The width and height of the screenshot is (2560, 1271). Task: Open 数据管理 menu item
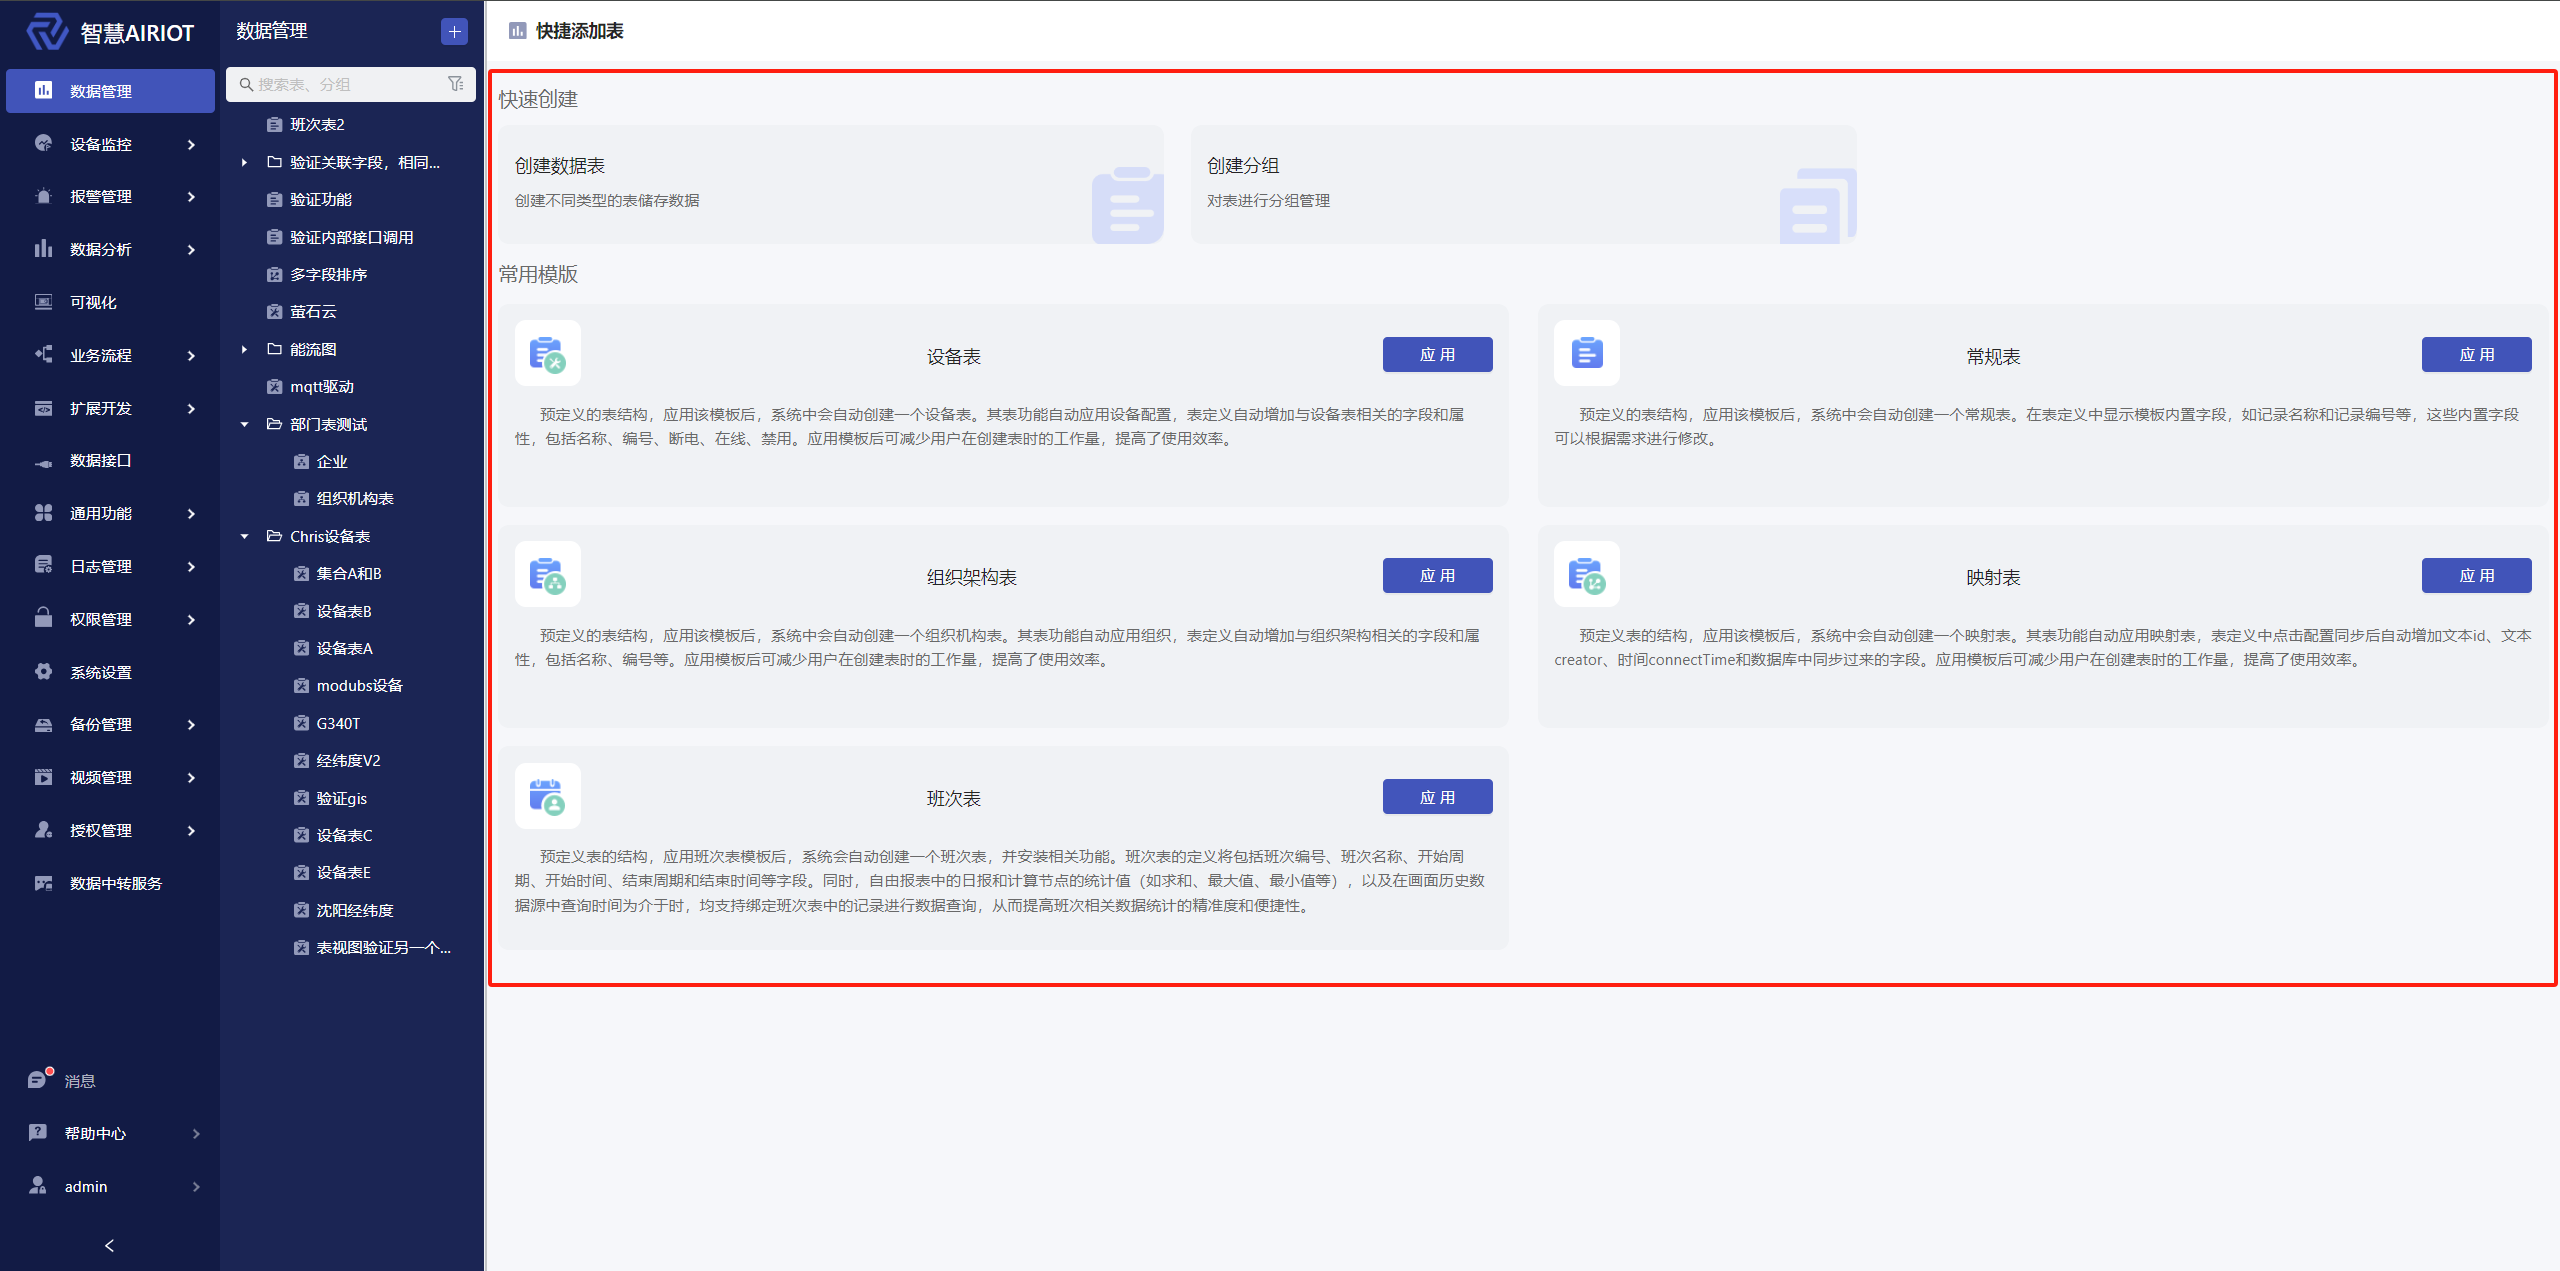coord(110,91)
